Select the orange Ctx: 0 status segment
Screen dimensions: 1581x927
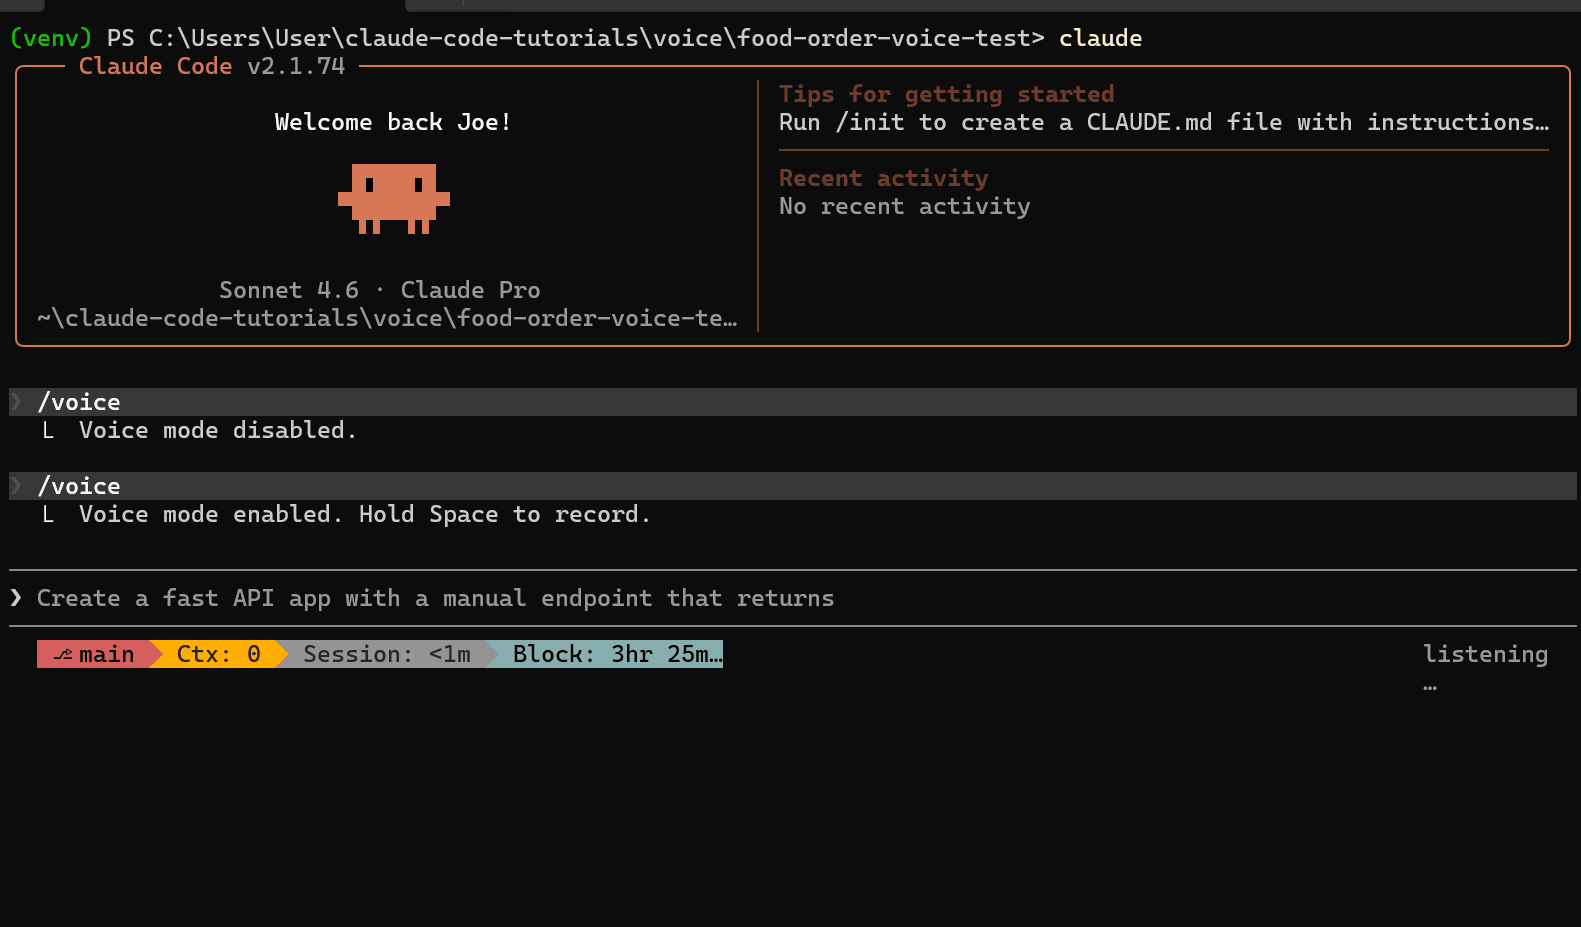tap(218, 655)
